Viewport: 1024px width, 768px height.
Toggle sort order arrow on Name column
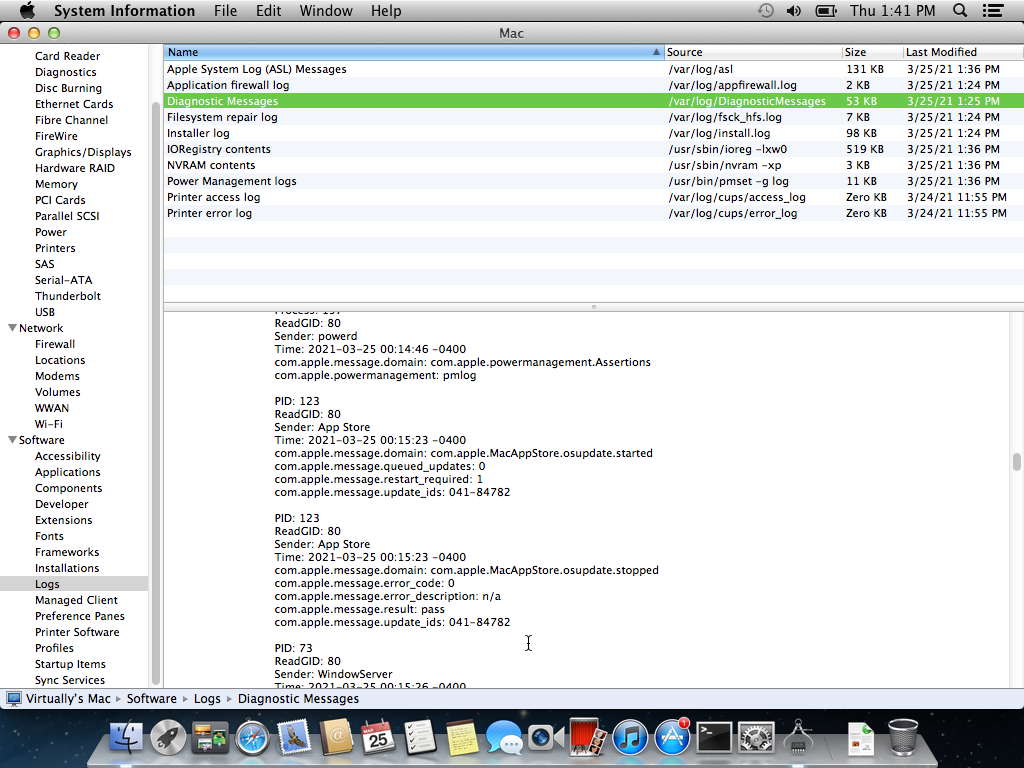[656, 52]
